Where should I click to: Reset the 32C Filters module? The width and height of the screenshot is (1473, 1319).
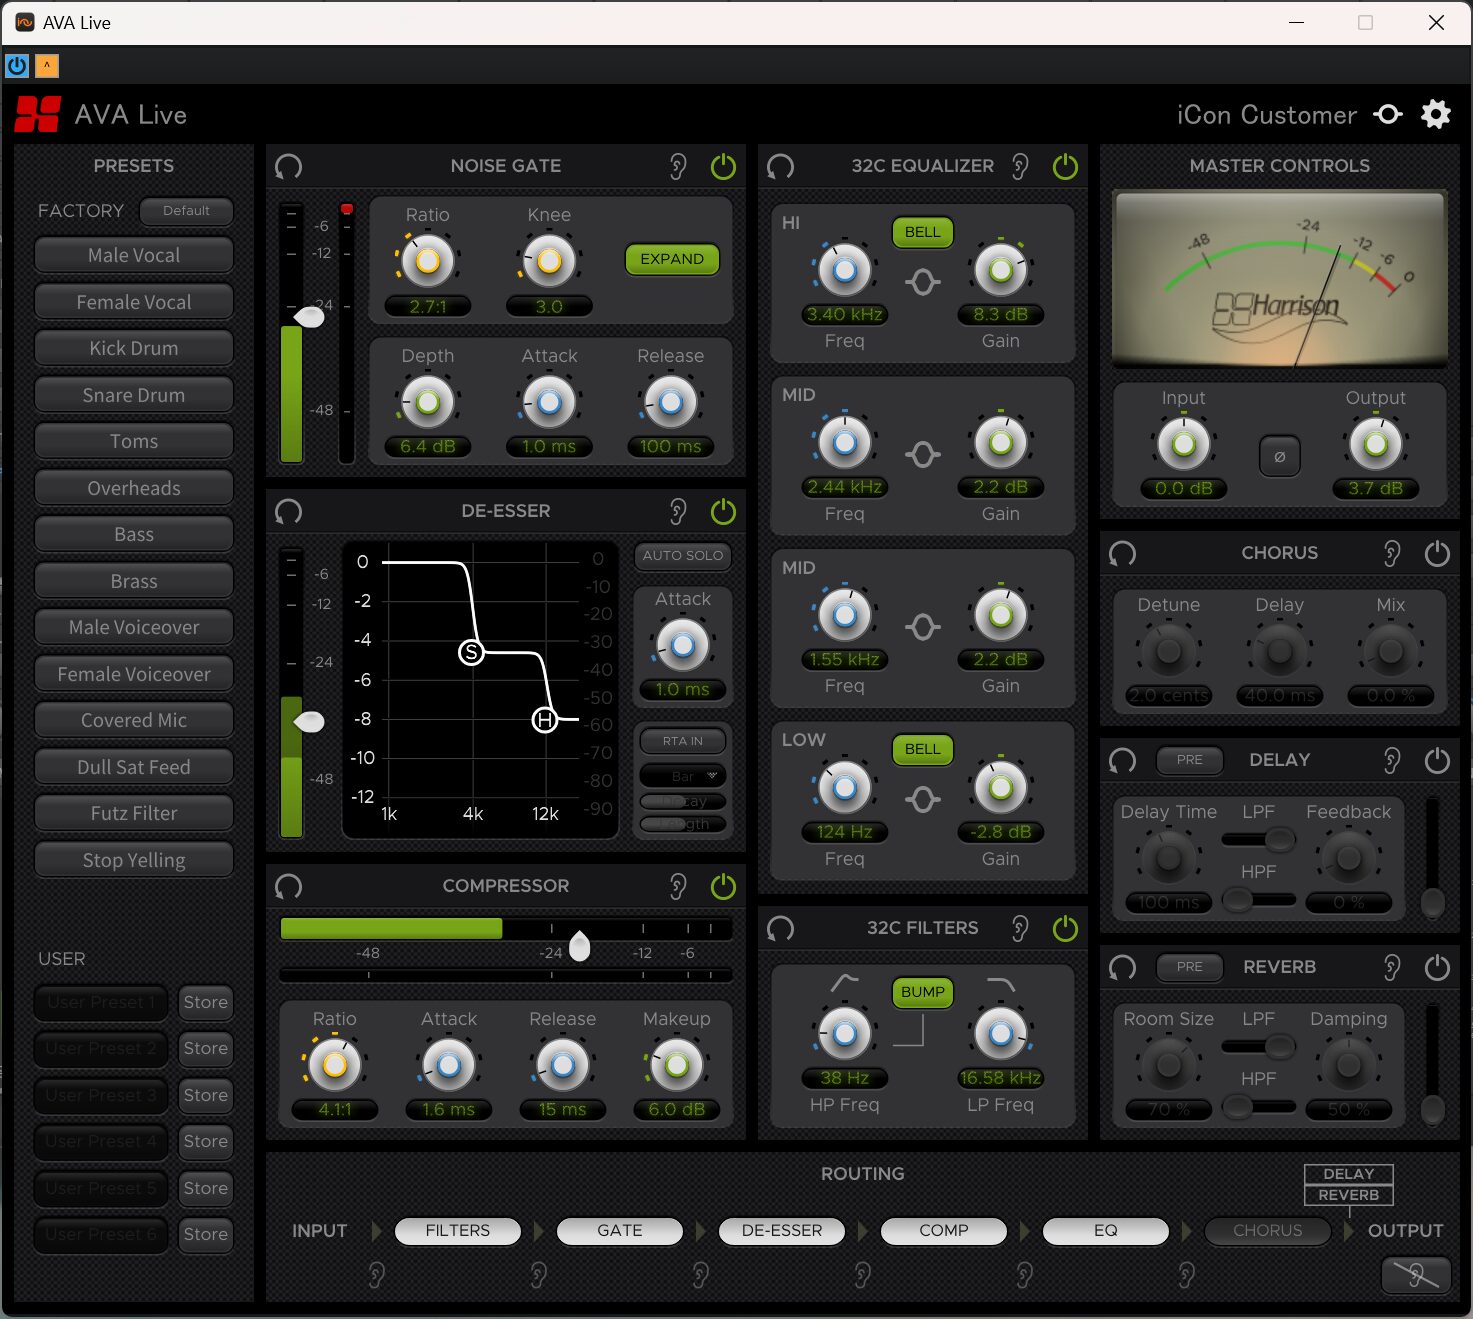(781, 928)
